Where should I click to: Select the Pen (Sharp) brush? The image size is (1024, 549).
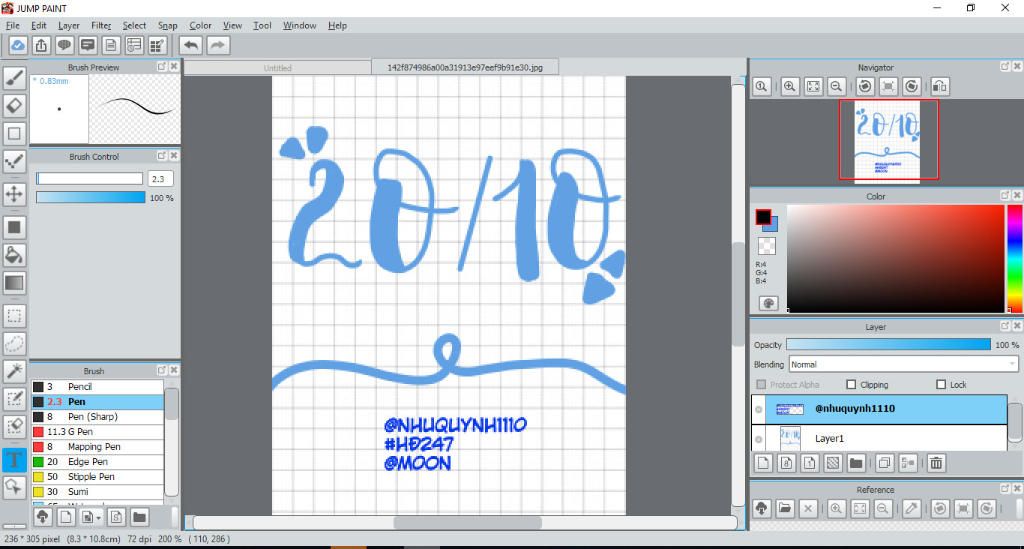97,416
